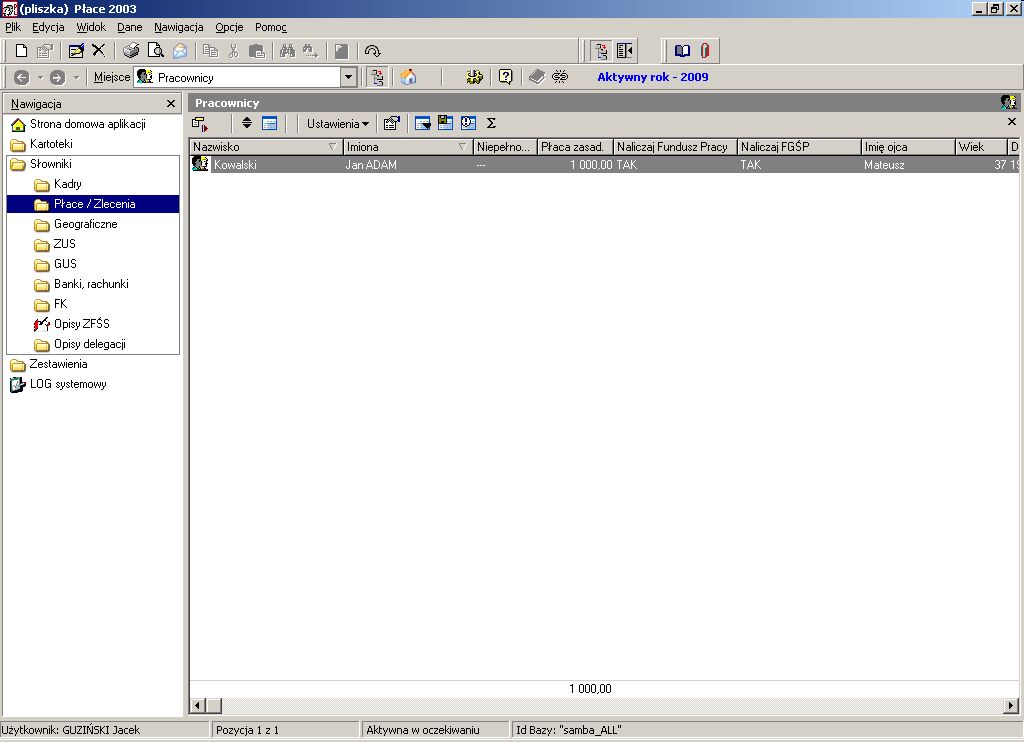Open the Dane menu

pos(130,27)
